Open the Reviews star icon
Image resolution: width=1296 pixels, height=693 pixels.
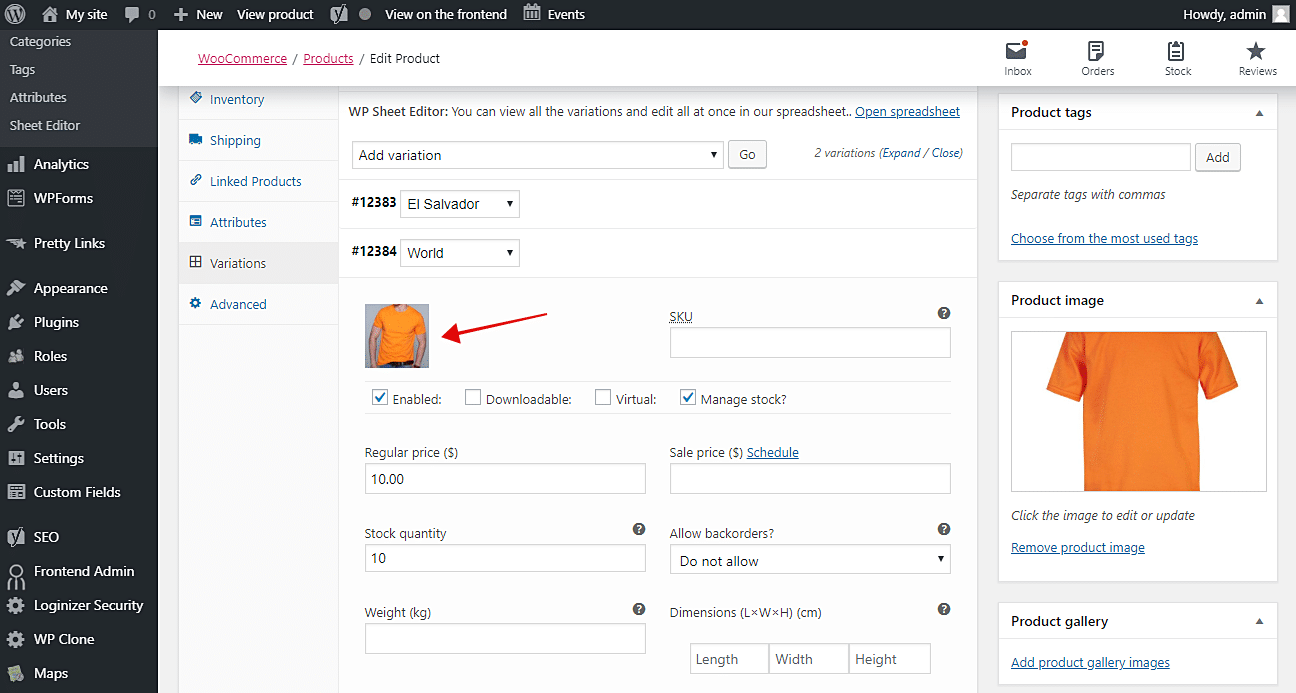[x=1257, y=51]
